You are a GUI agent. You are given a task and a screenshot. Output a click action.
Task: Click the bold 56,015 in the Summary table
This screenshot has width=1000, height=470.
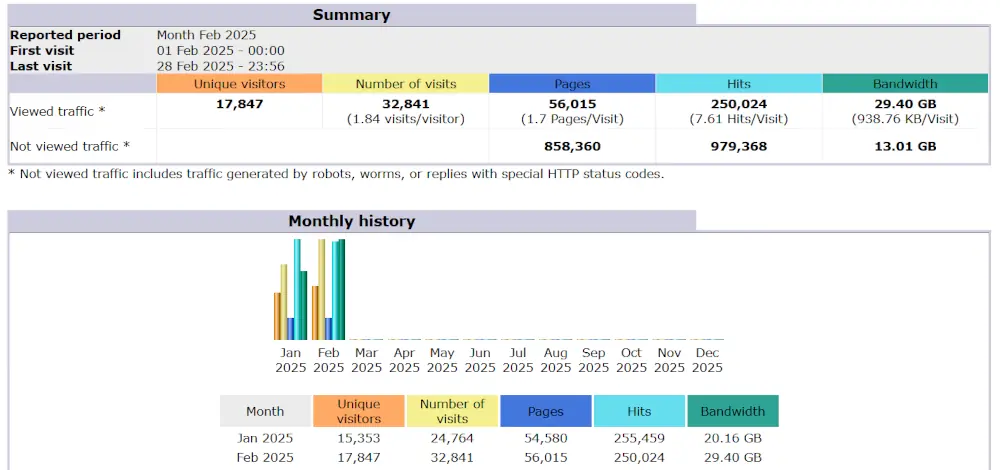coord(572,103)
